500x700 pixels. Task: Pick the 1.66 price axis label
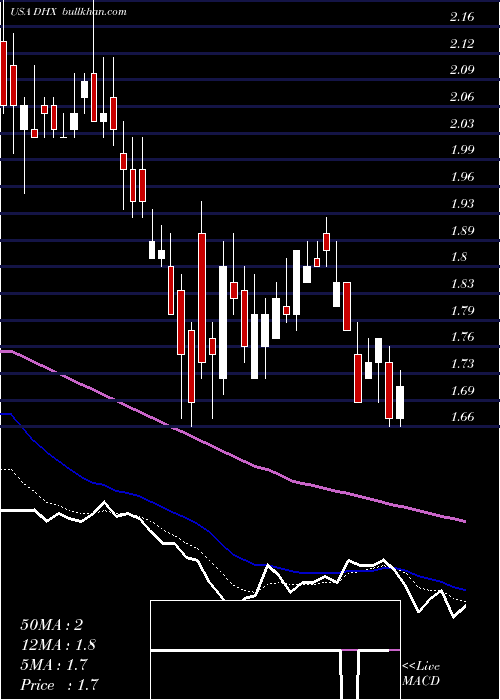462,417
